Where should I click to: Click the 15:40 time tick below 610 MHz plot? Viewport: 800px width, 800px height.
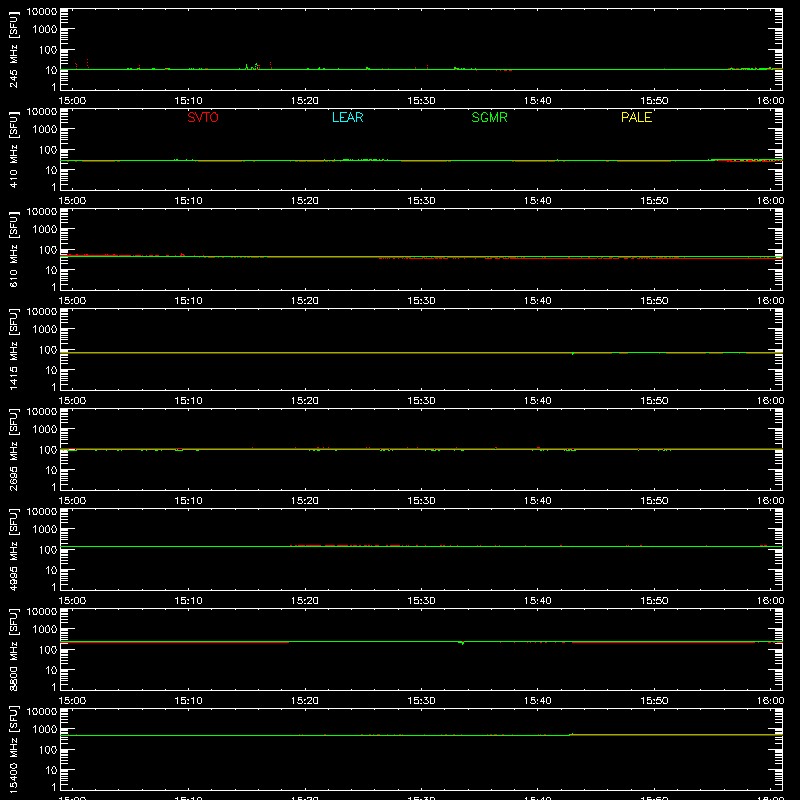[537, 301]
